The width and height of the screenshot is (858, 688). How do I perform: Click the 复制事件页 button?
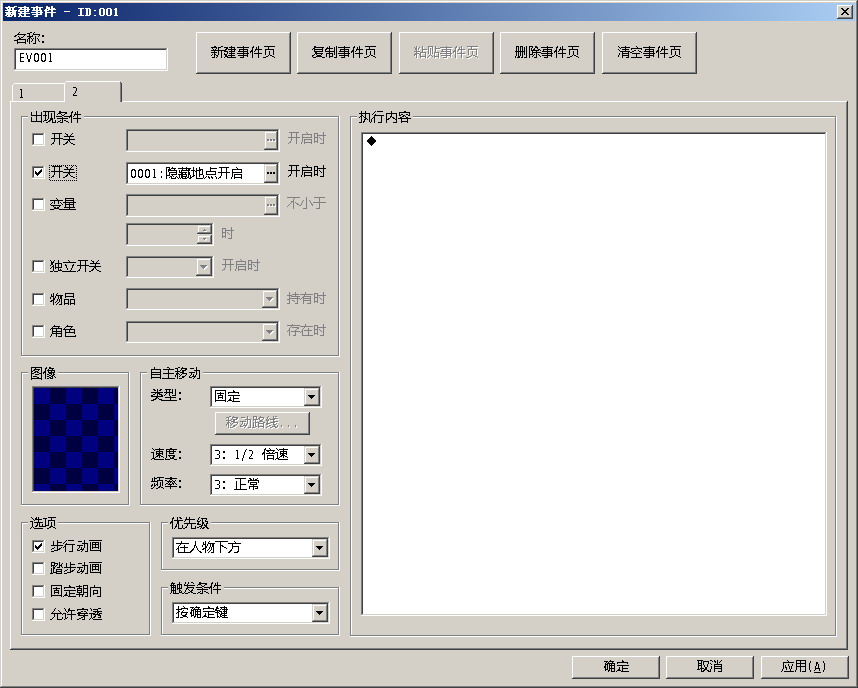[x=344, y=53]
